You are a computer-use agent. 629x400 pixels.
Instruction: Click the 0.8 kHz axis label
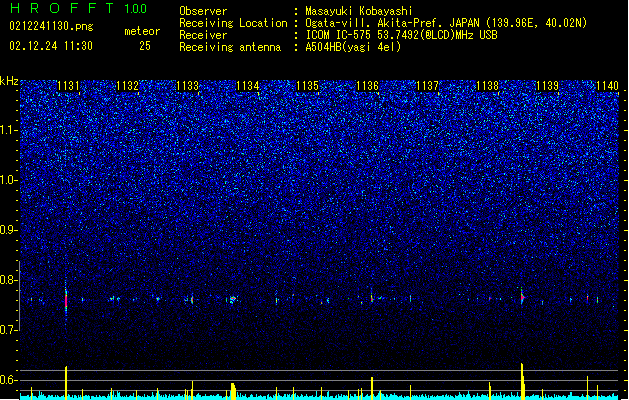point(9,280)
